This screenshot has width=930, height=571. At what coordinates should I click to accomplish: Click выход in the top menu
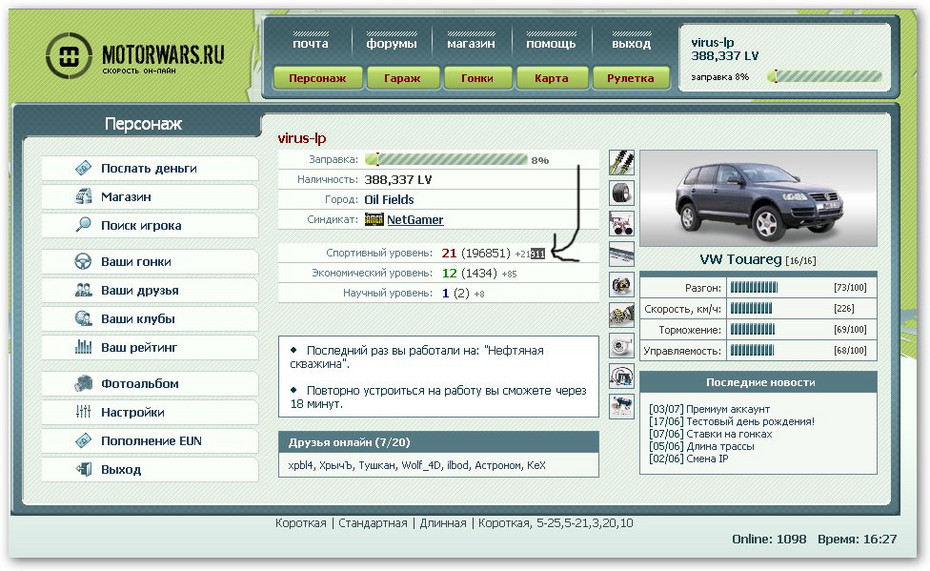point(631,43)
